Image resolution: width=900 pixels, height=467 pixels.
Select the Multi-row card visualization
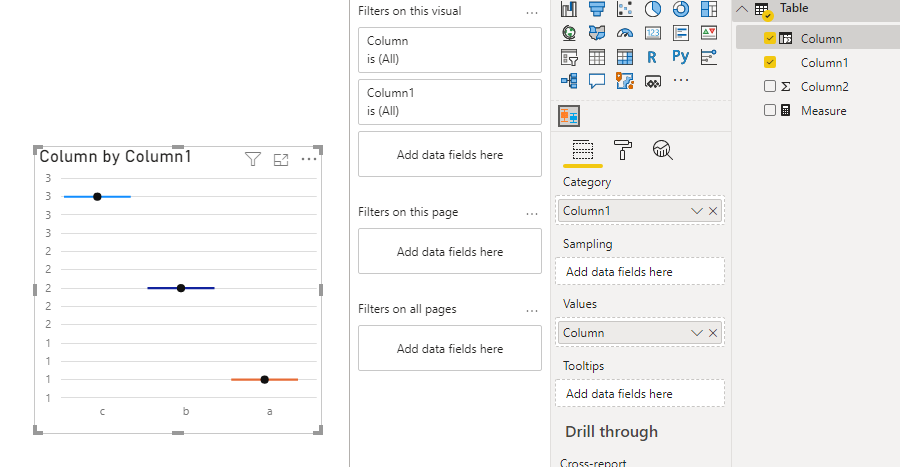pyautogui.click(x=681, y=33)
